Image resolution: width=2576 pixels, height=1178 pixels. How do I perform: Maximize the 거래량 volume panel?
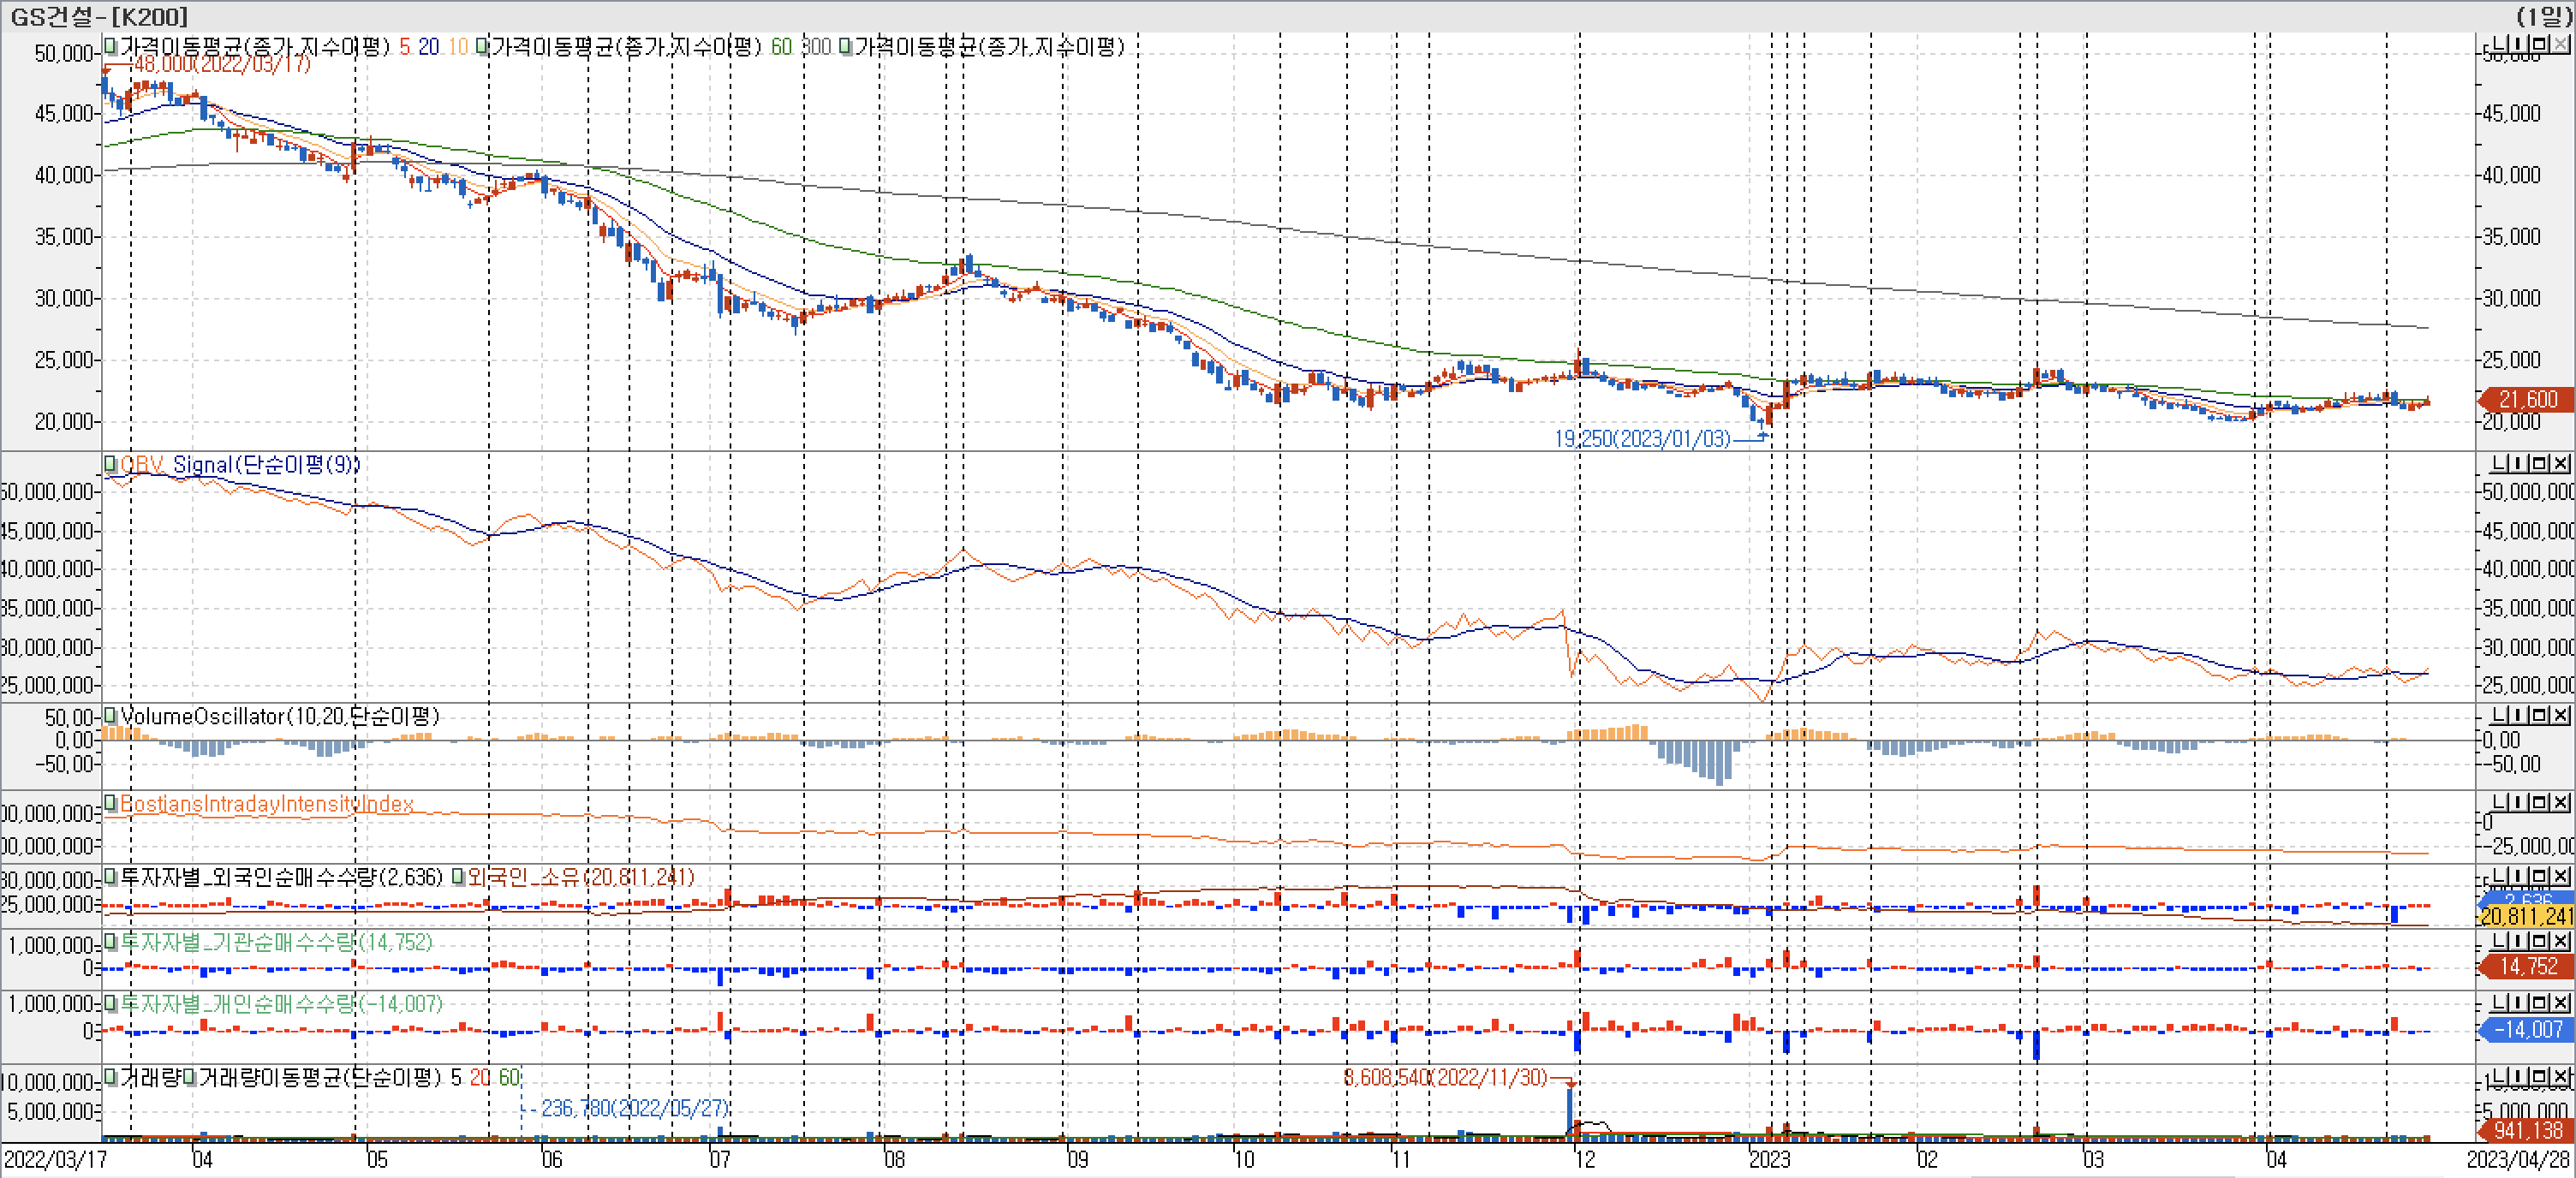[x=2541, y=1077]
